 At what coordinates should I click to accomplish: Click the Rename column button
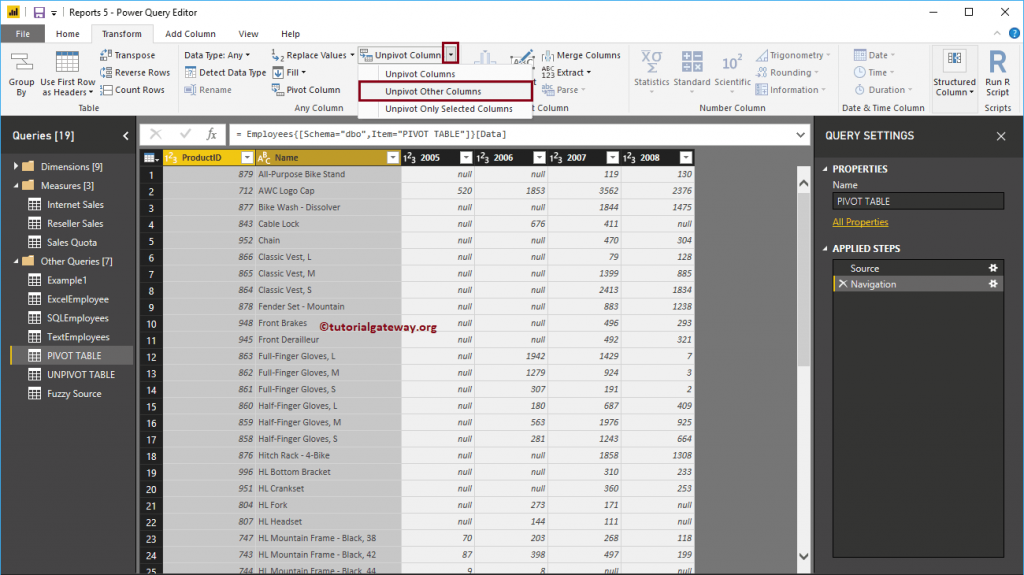point(208,90)
